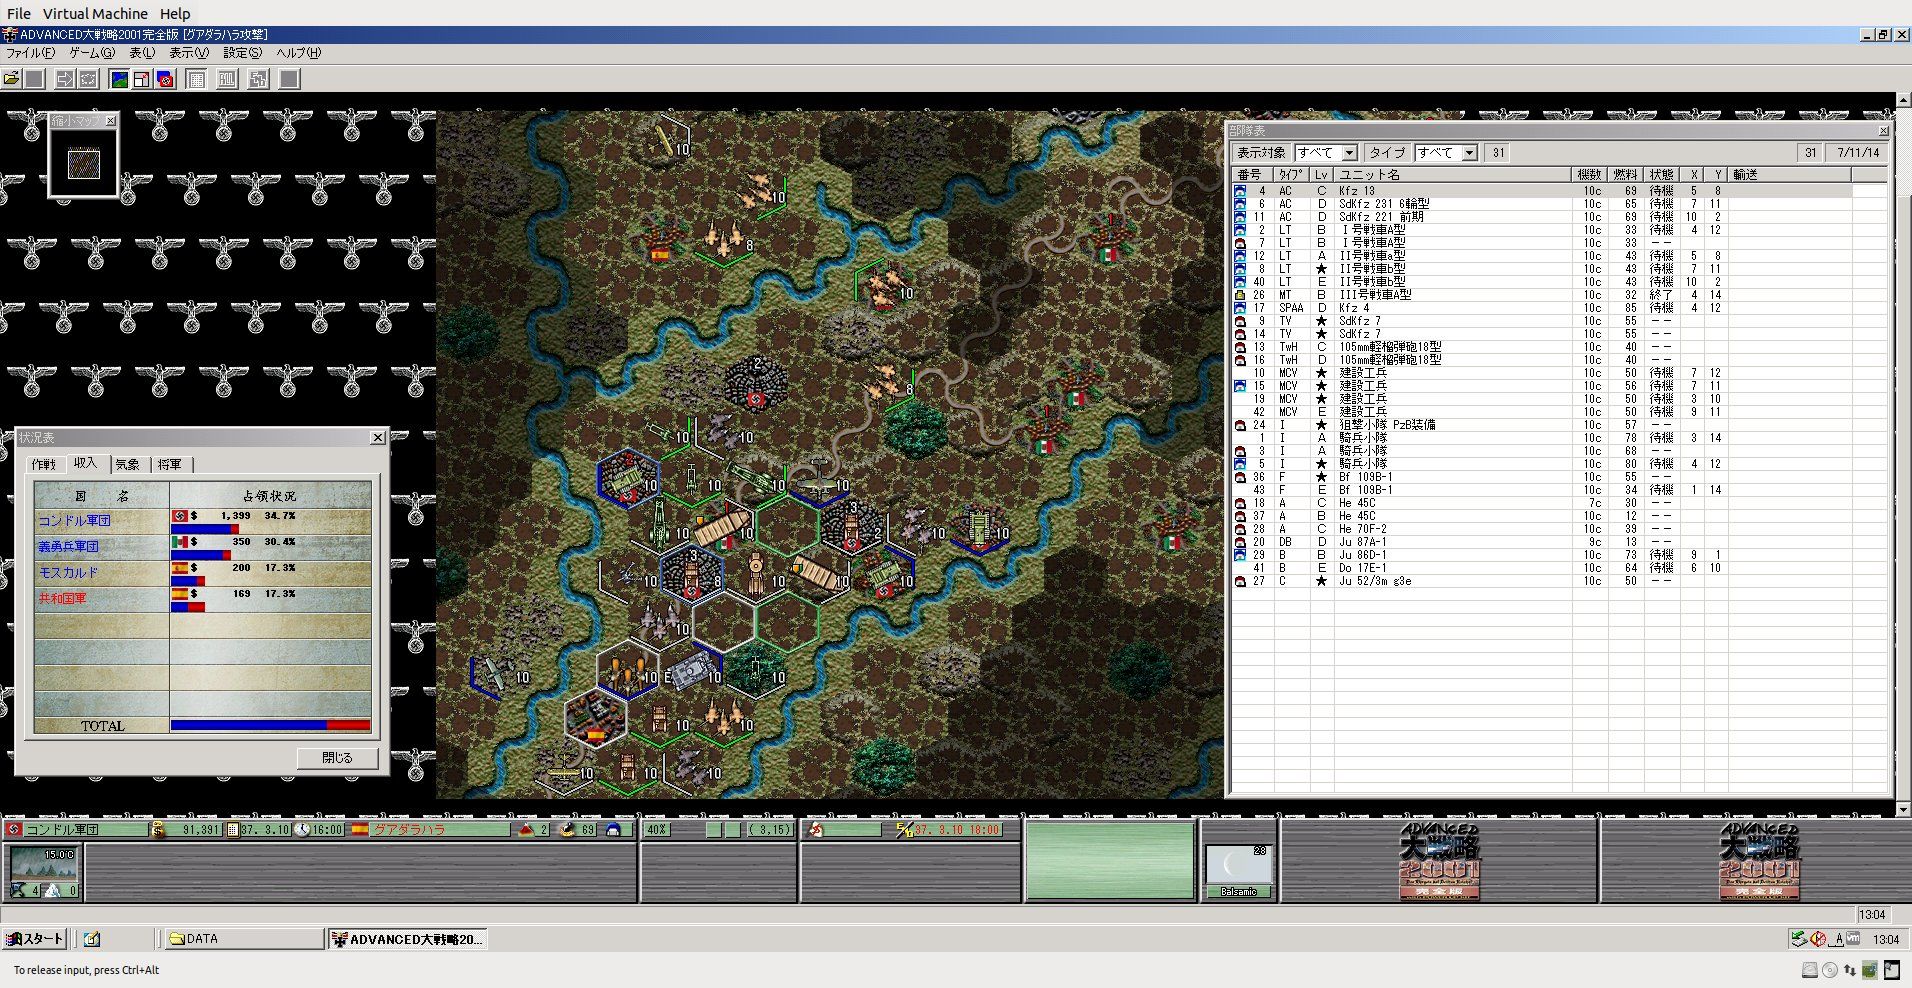Select the Ju 52/3m g3e unit row

1541,581
